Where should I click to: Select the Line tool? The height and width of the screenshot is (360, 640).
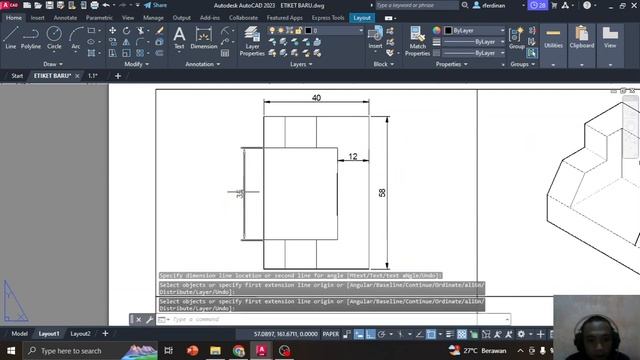tap(11, 38)
